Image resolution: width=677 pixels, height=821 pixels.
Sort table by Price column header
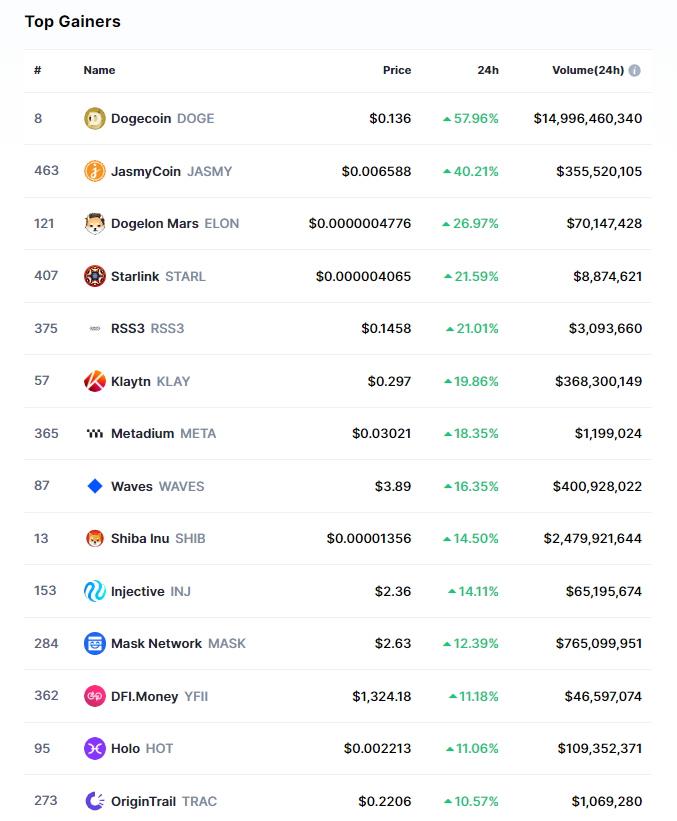click(x=397, y=70)
